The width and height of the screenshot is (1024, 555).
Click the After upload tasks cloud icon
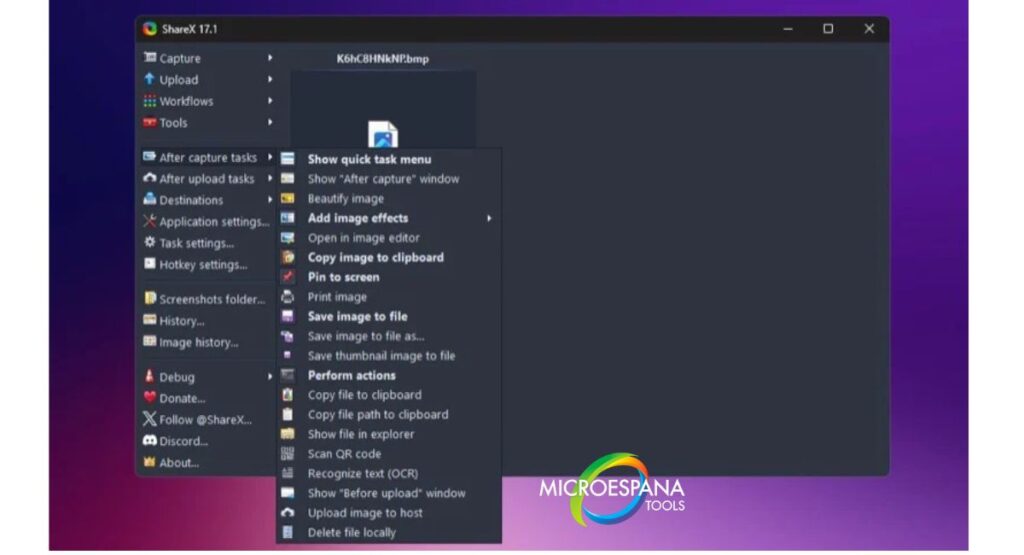150,178
